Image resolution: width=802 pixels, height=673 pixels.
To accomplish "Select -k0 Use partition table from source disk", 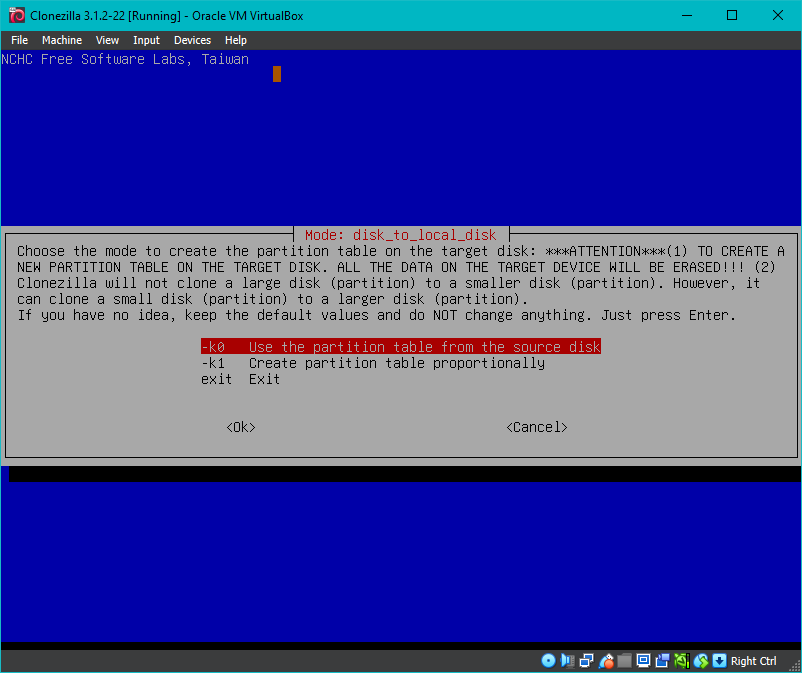I will [x=400, y=347].
